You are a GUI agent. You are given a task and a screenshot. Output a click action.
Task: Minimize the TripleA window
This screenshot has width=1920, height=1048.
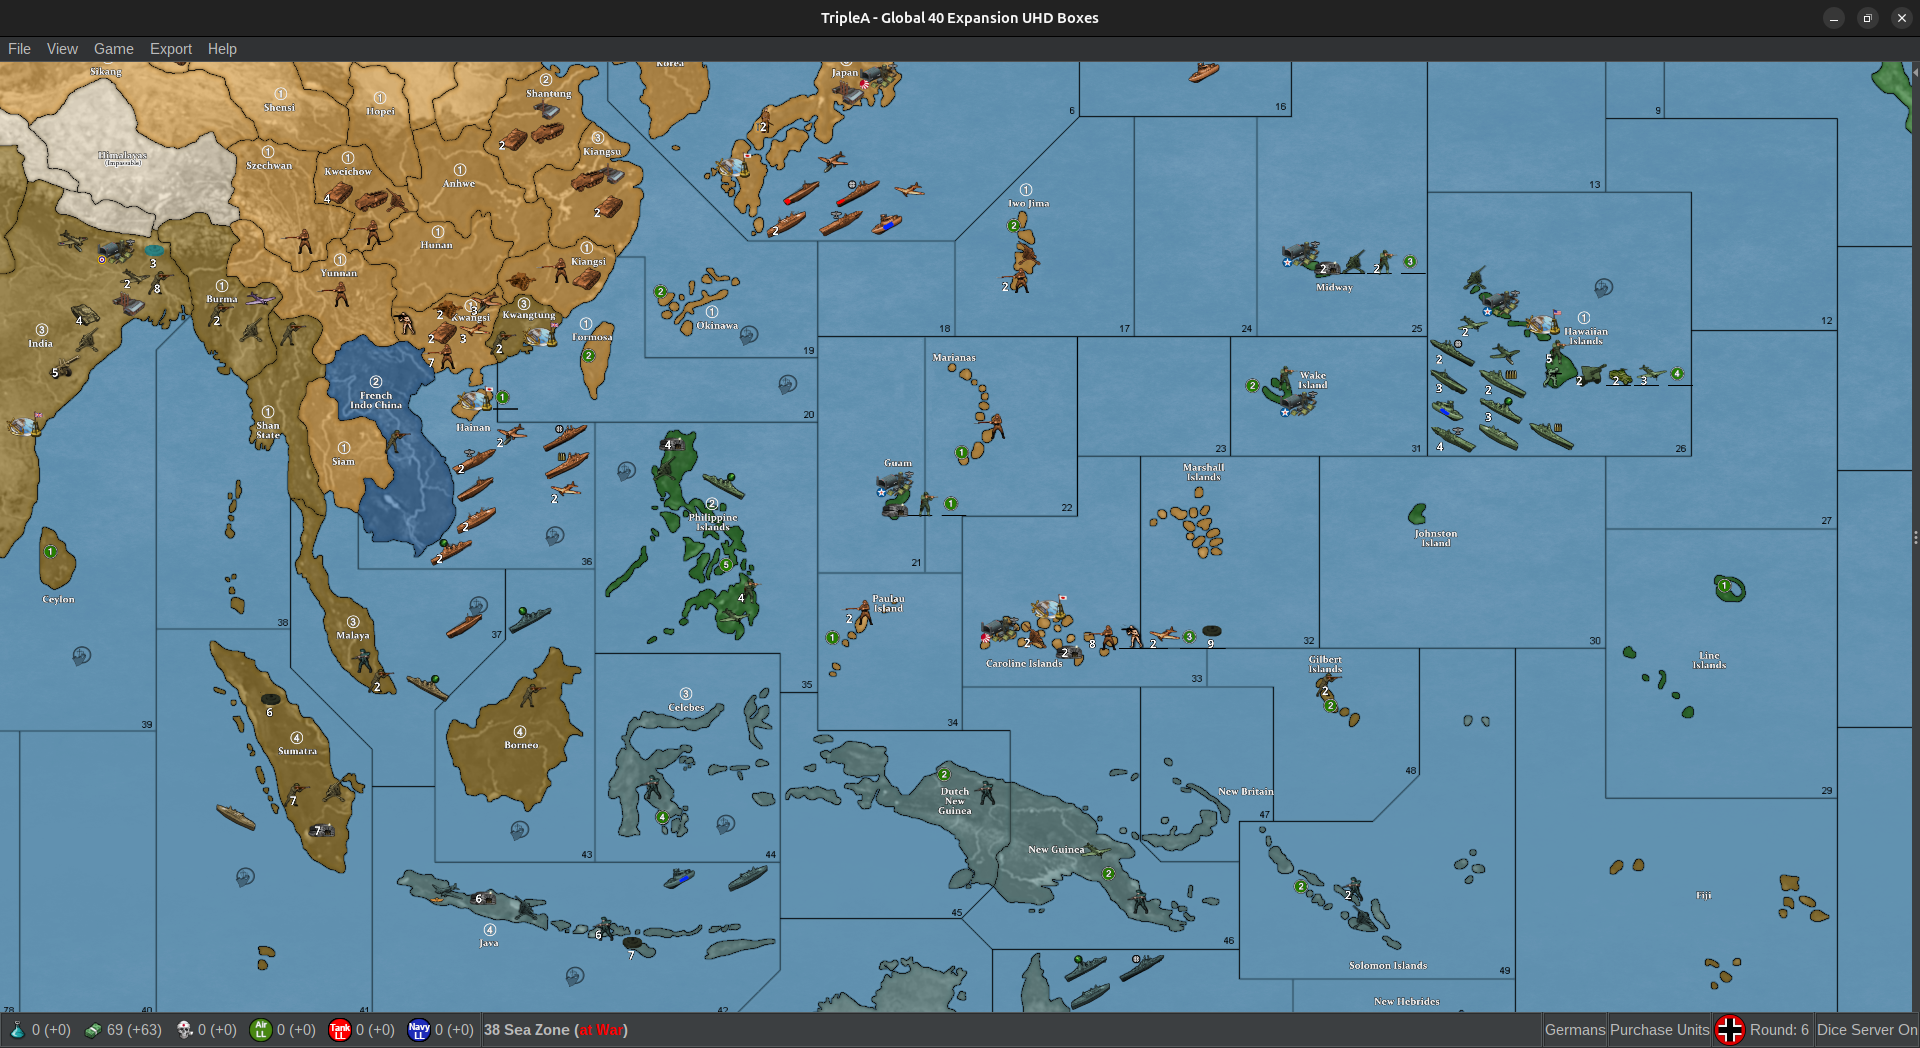1833,18
